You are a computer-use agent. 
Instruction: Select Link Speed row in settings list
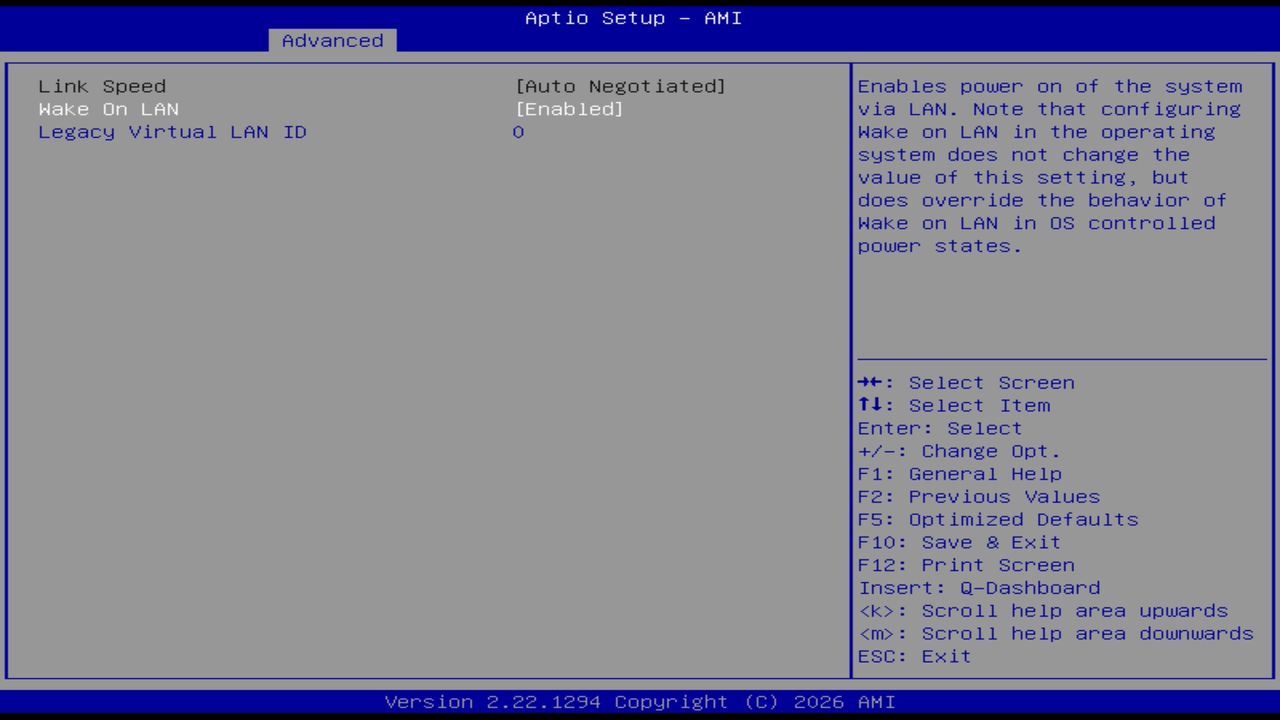coord(102,86)
